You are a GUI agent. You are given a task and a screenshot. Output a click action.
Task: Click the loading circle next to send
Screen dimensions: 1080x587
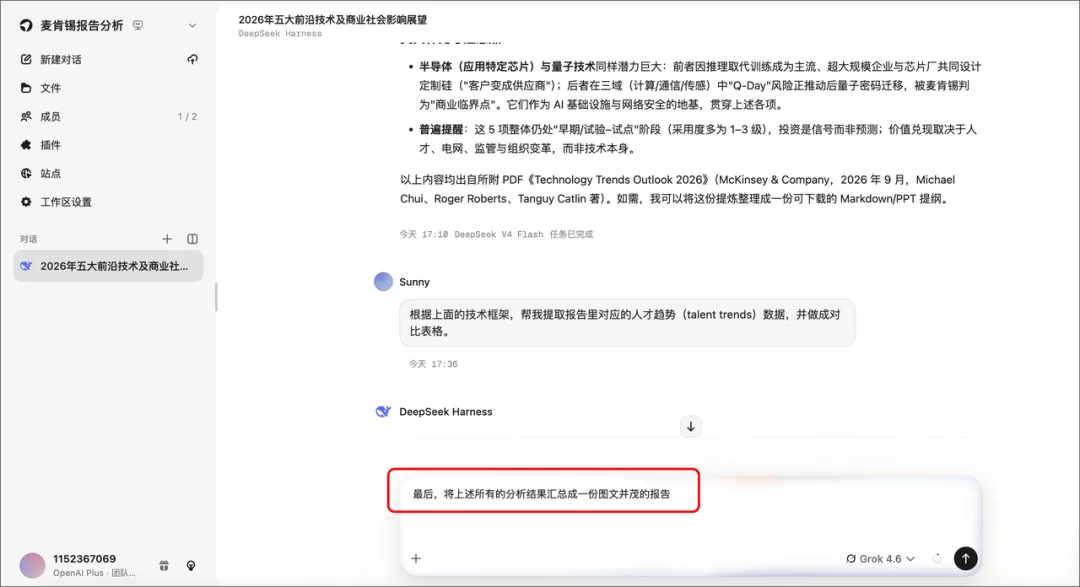click(x=937, y=559)
